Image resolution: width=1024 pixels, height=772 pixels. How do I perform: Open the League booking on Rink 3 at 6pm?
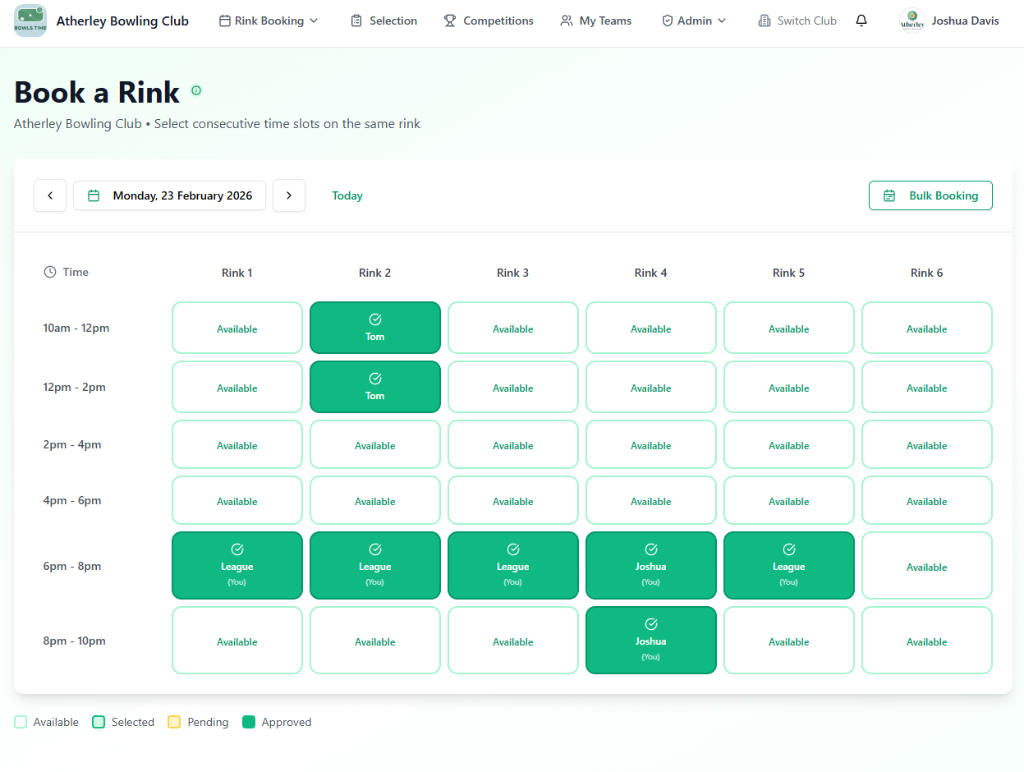coord(513,566)
